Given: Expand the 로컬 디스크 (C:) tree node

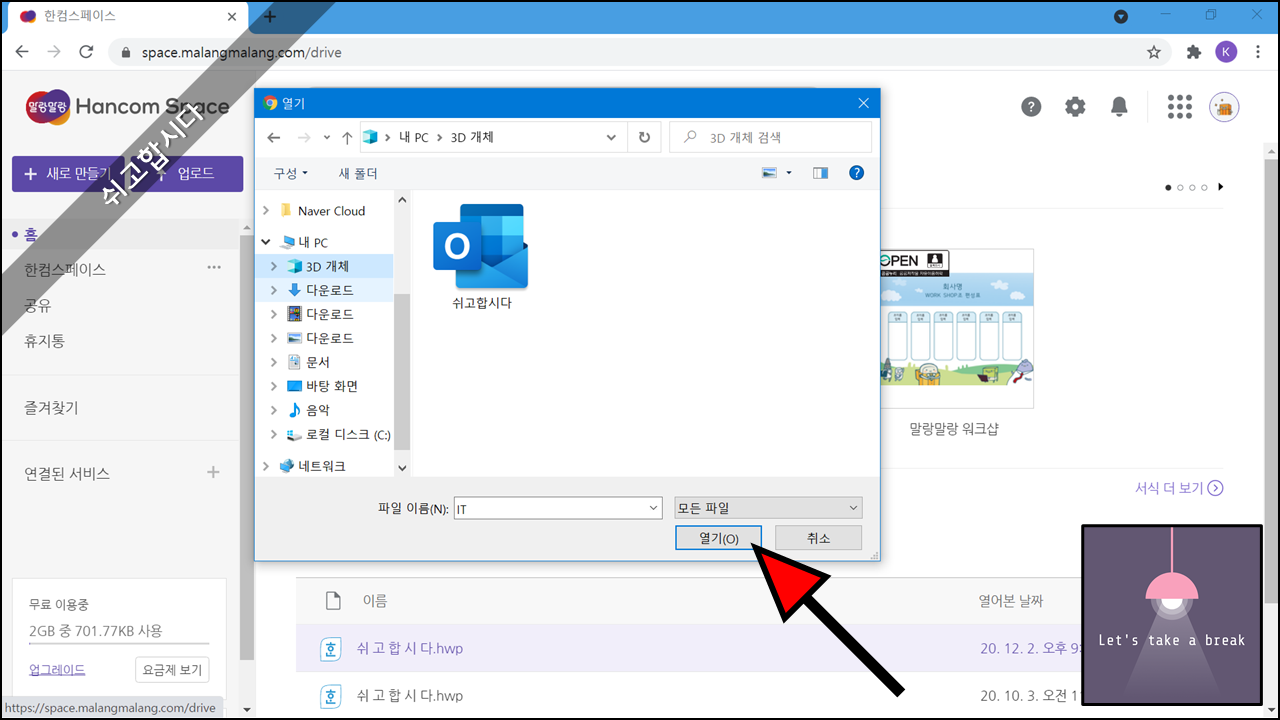Looking at the screenshot, I should click(274, 435).
